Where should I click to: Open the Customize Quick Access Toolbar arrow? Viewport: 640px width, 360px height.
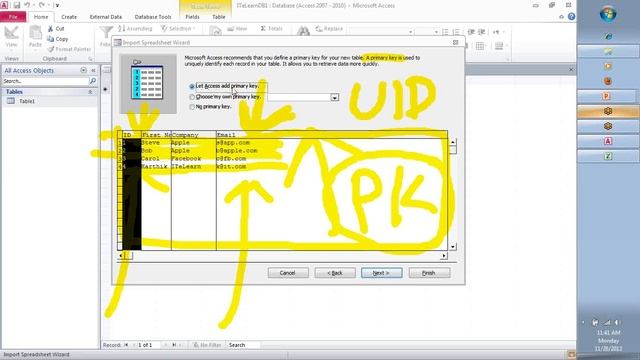57,5
